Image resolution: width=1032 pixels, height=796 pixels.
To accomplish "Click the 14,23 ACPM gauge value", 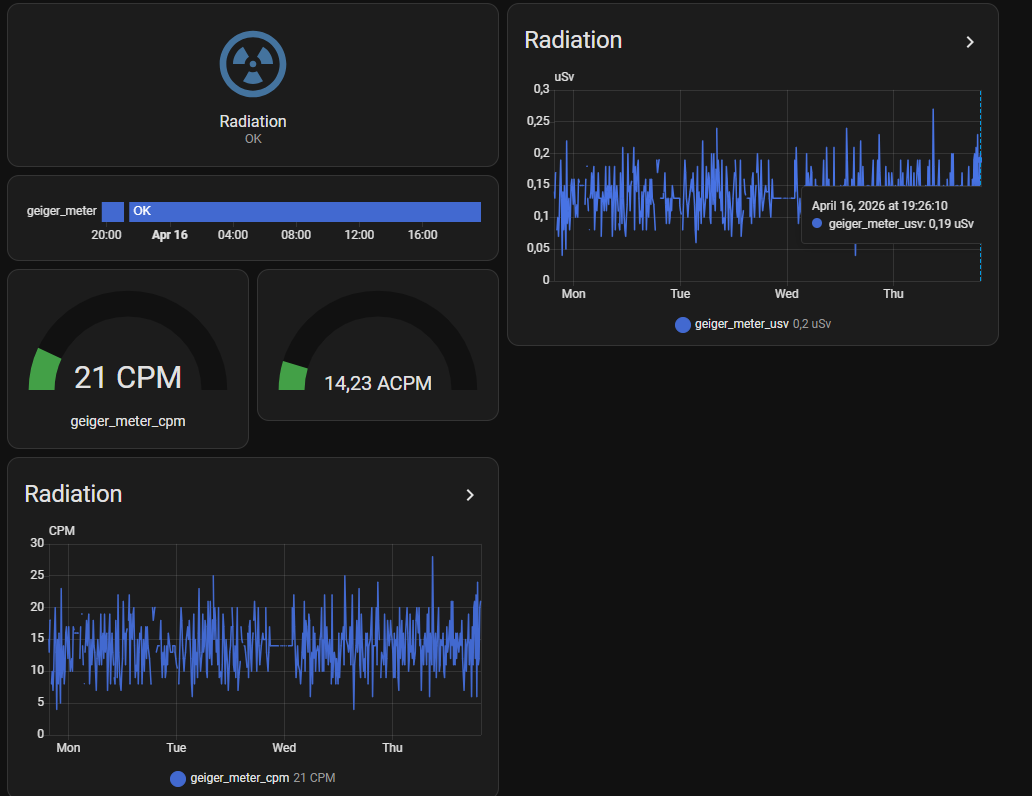I will pos(378,382).
